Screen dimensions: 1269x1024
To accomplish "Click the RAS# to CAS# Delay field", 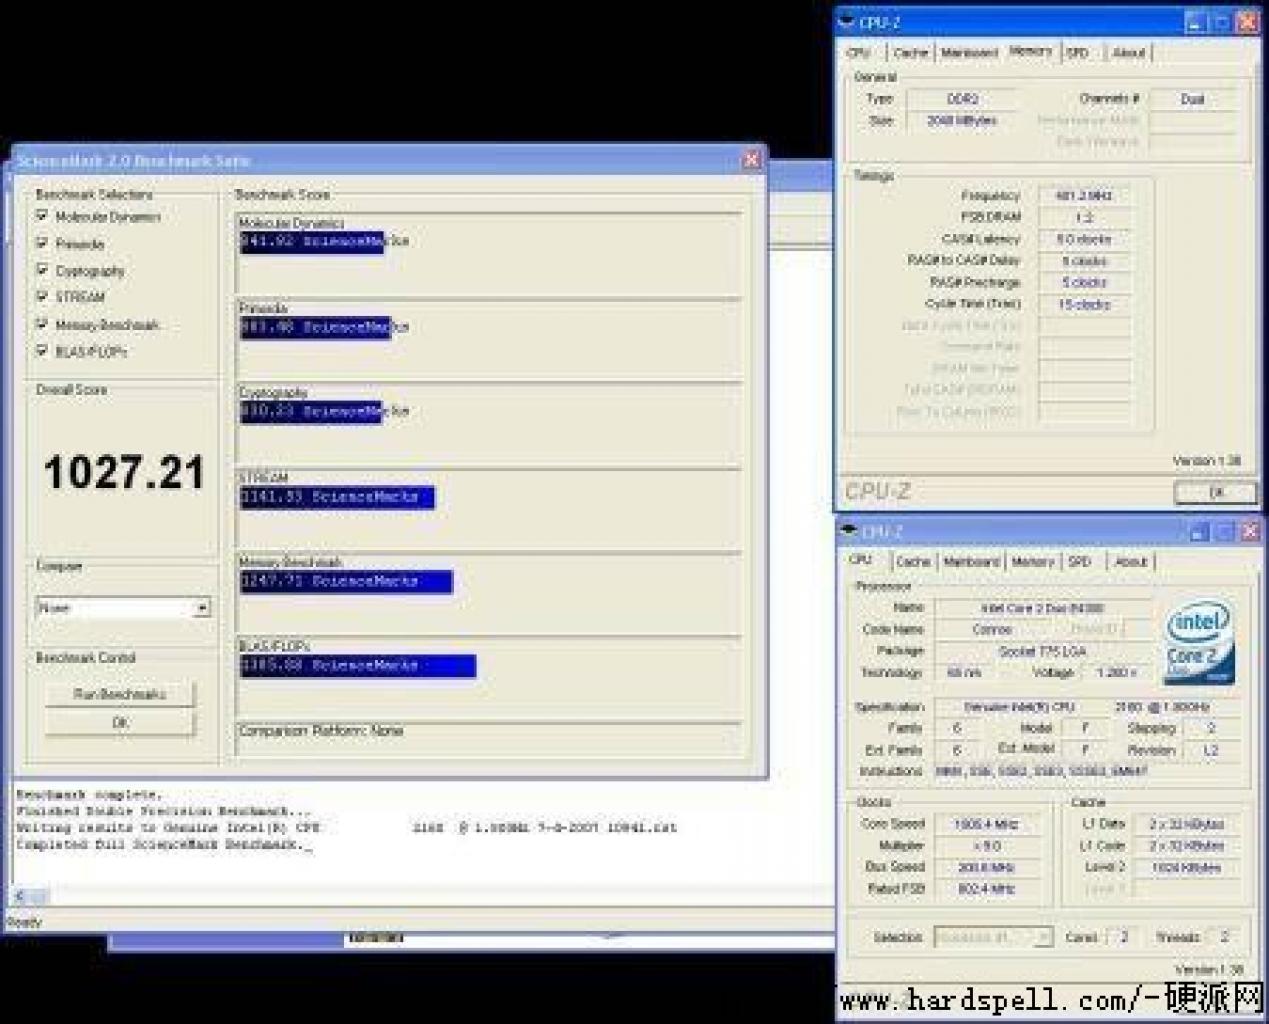I will click(1084, 261).
